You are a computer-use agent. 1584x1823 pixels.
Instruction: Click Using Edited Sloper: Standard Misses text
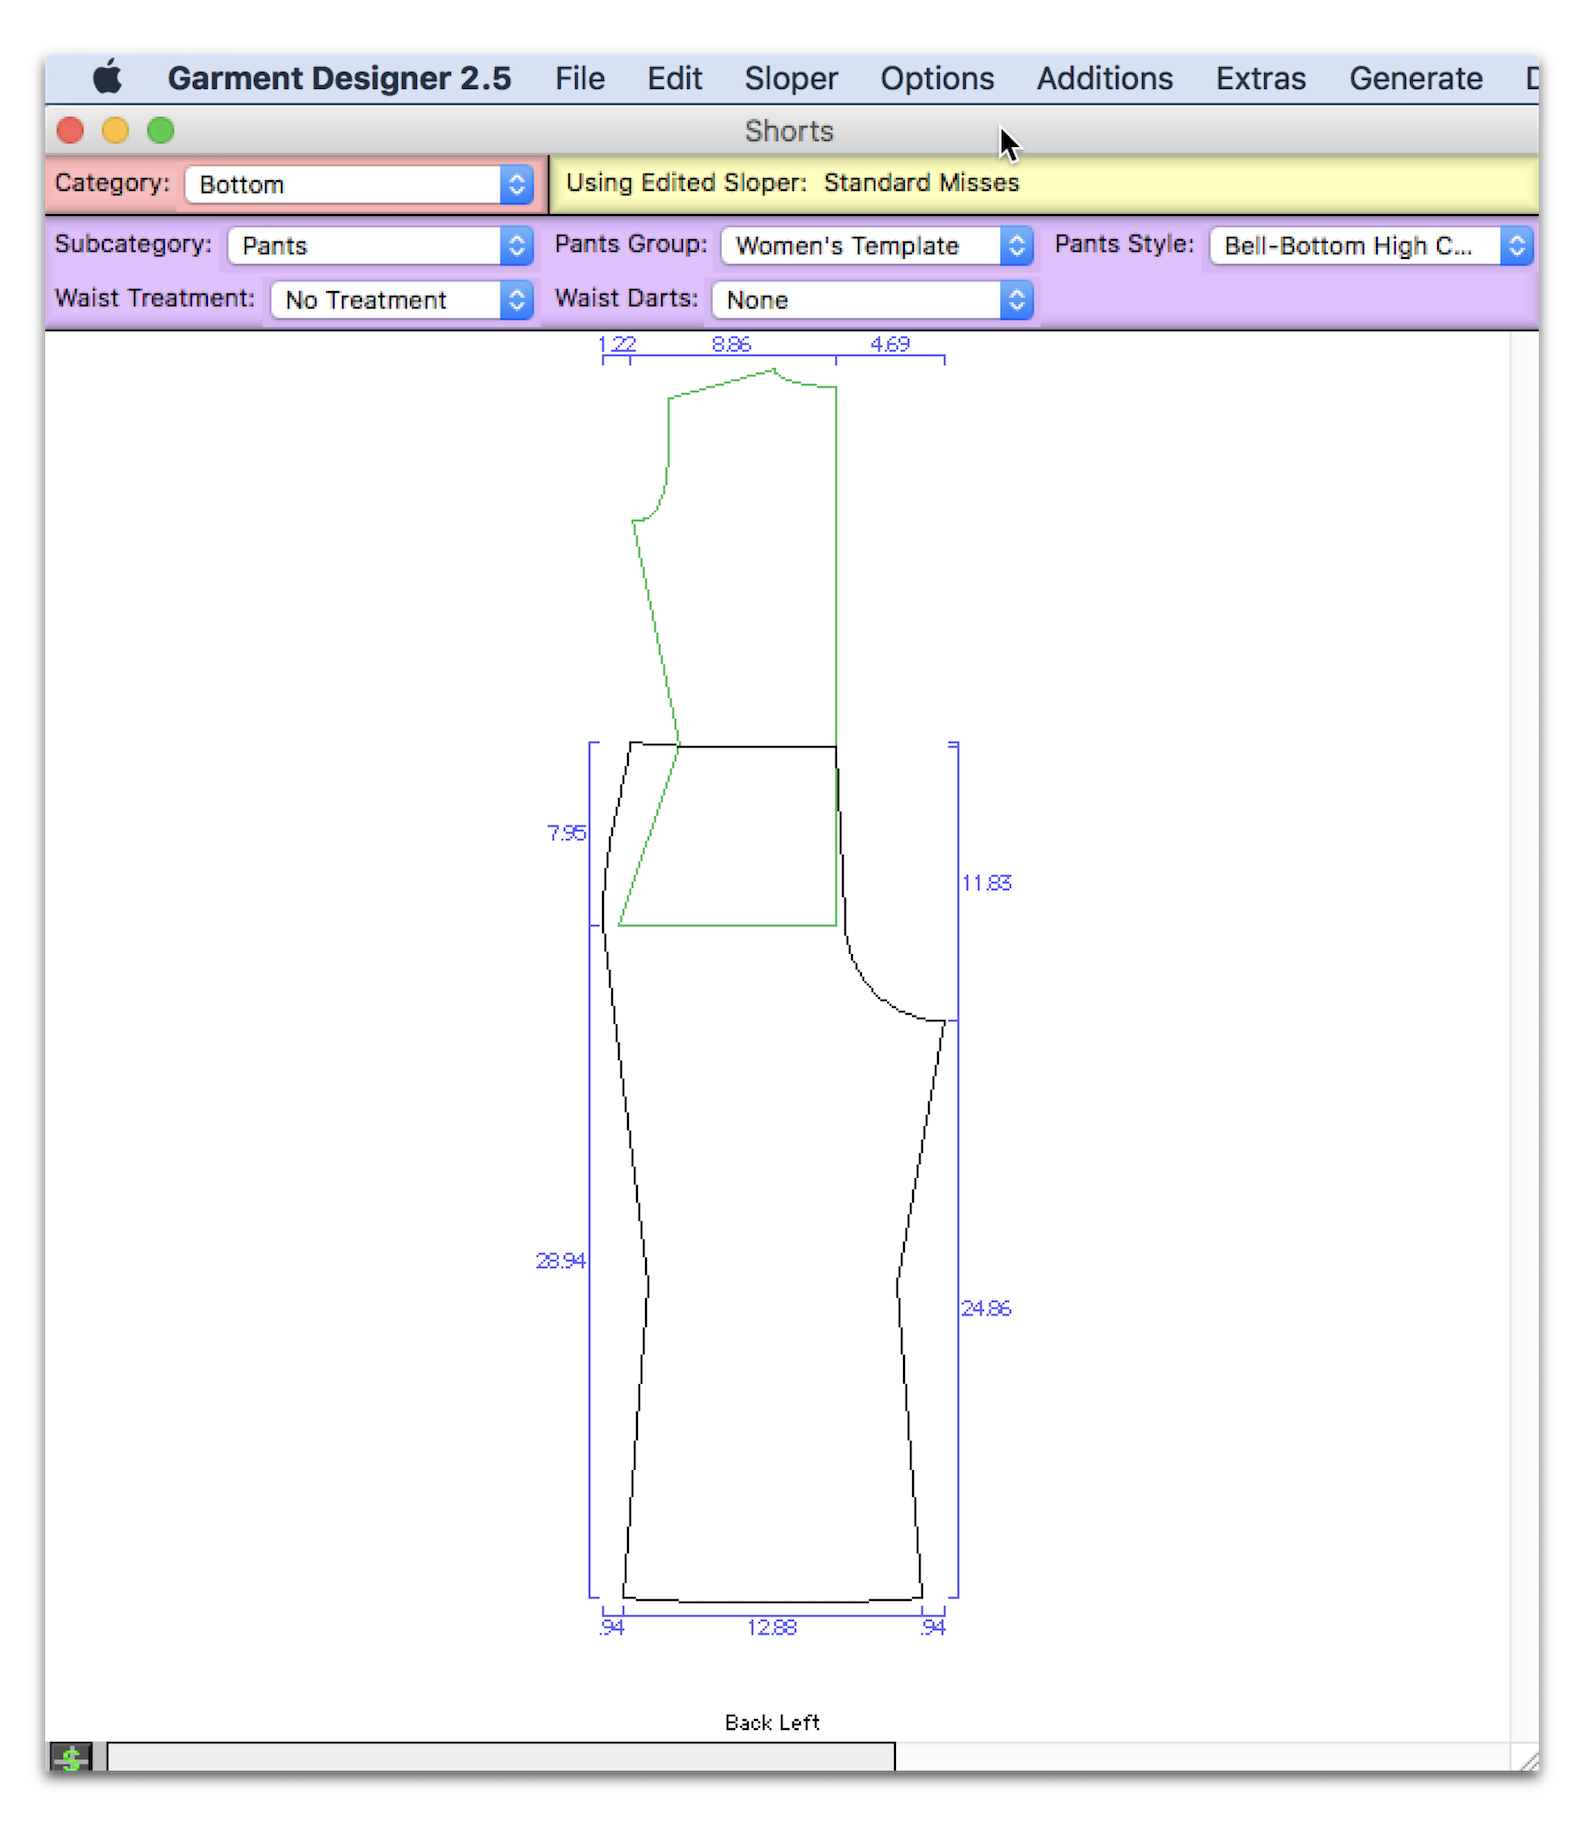point(793,183)
